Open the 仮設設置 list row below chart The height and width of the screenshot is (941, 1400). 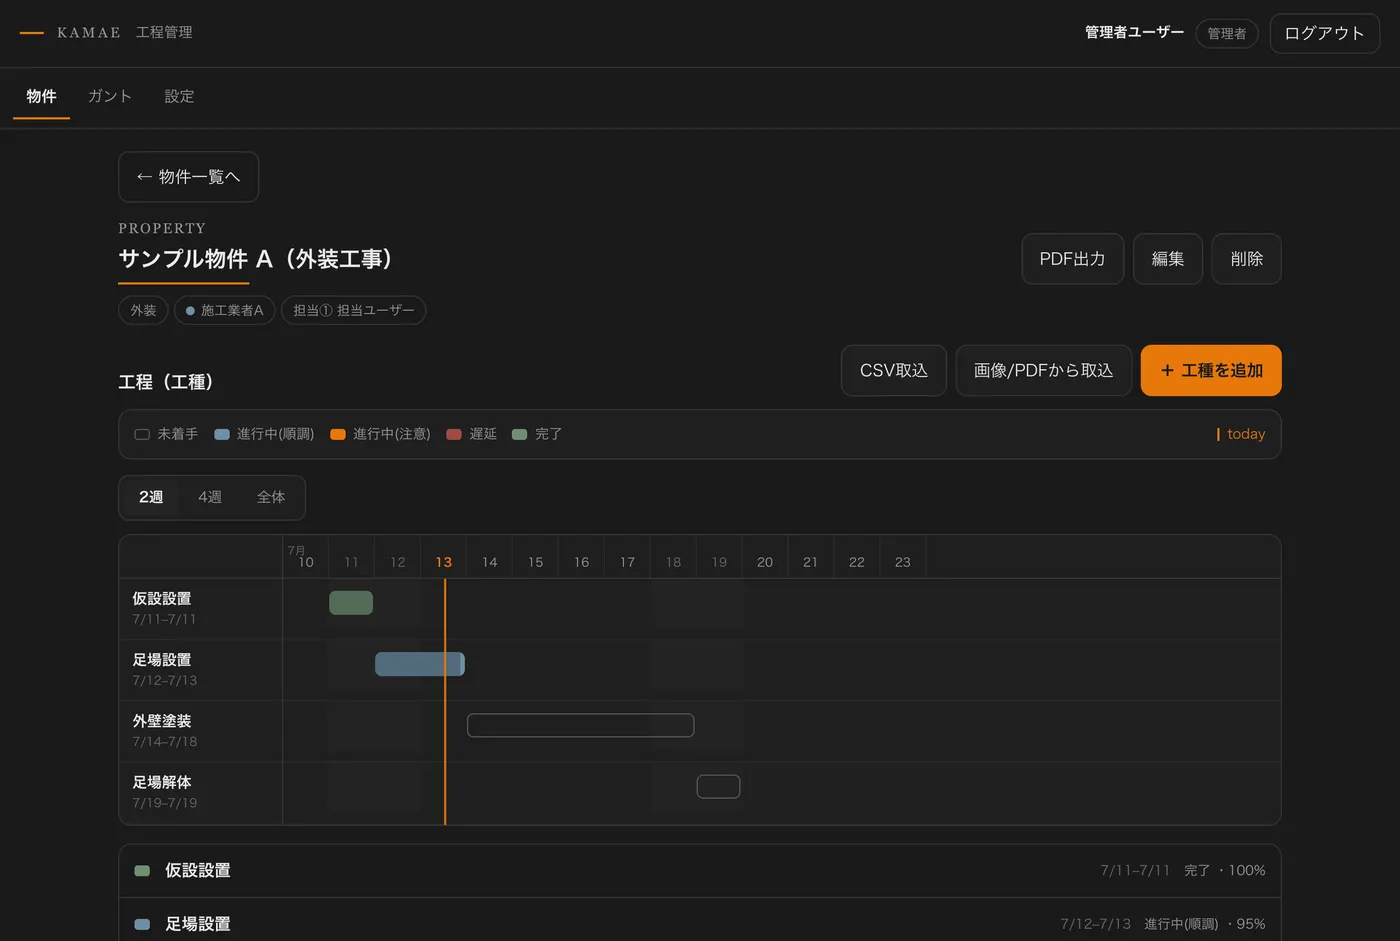coord(700,871)
